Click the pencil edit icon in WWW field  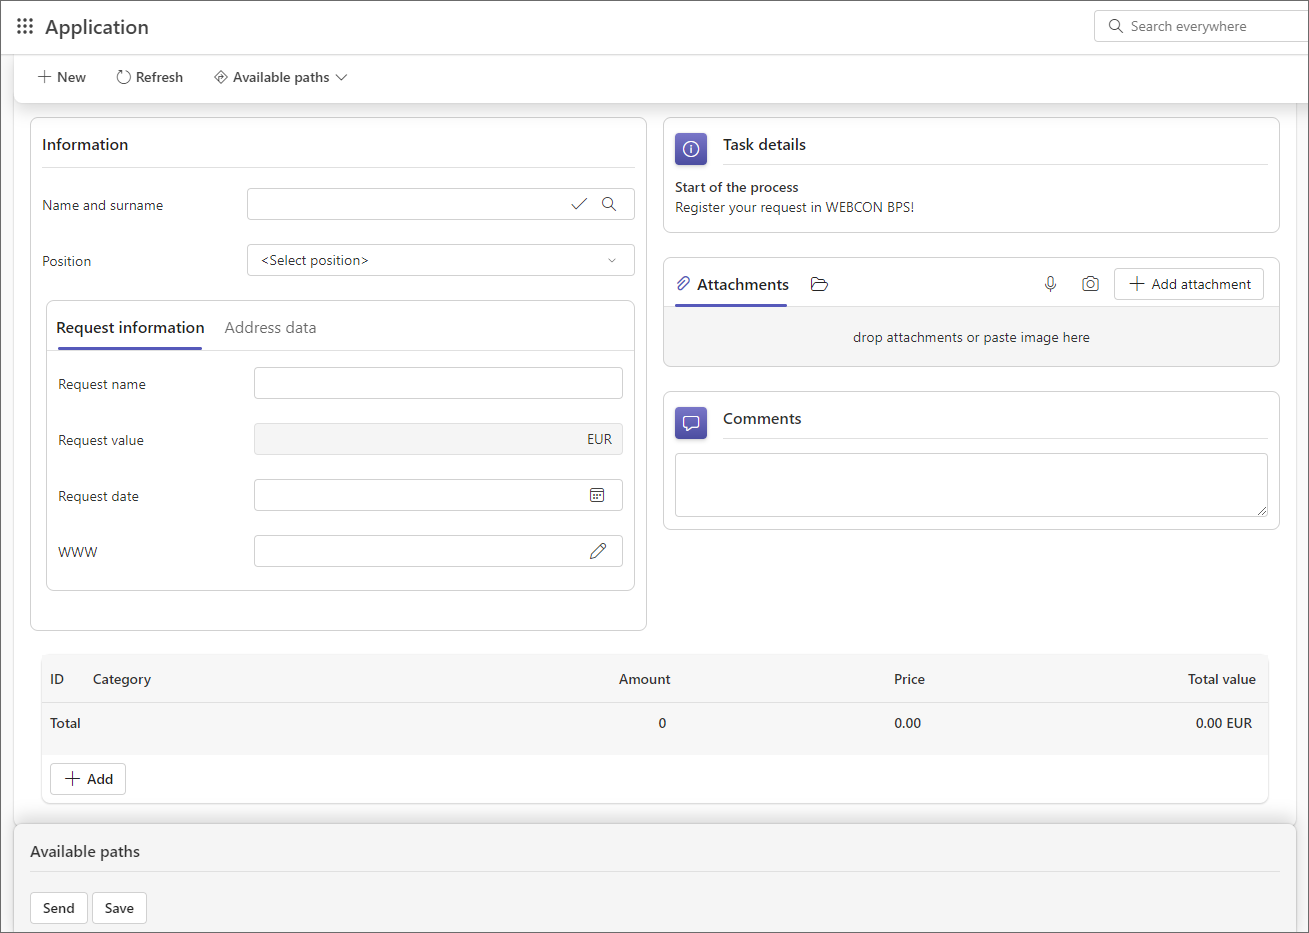pos(598,551)
